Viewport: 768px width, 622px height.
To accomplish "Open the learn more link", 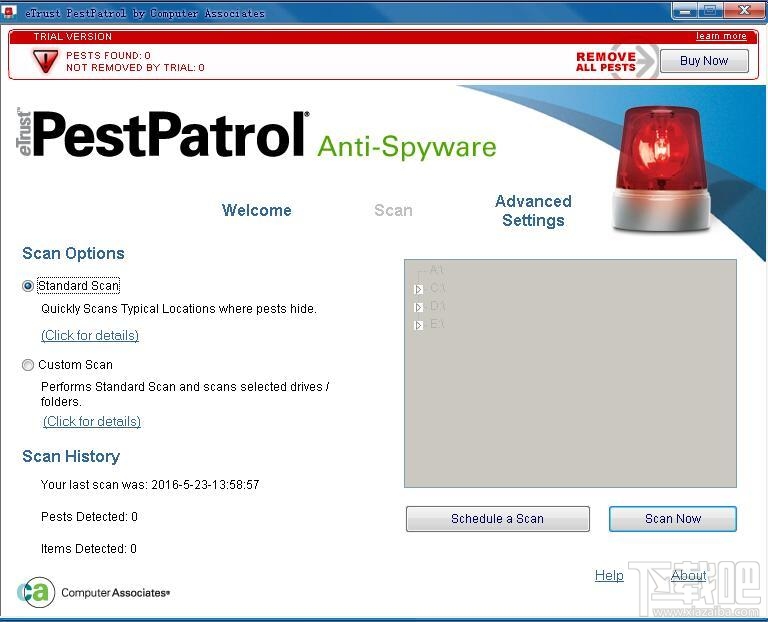I will (x=721, y=36).
